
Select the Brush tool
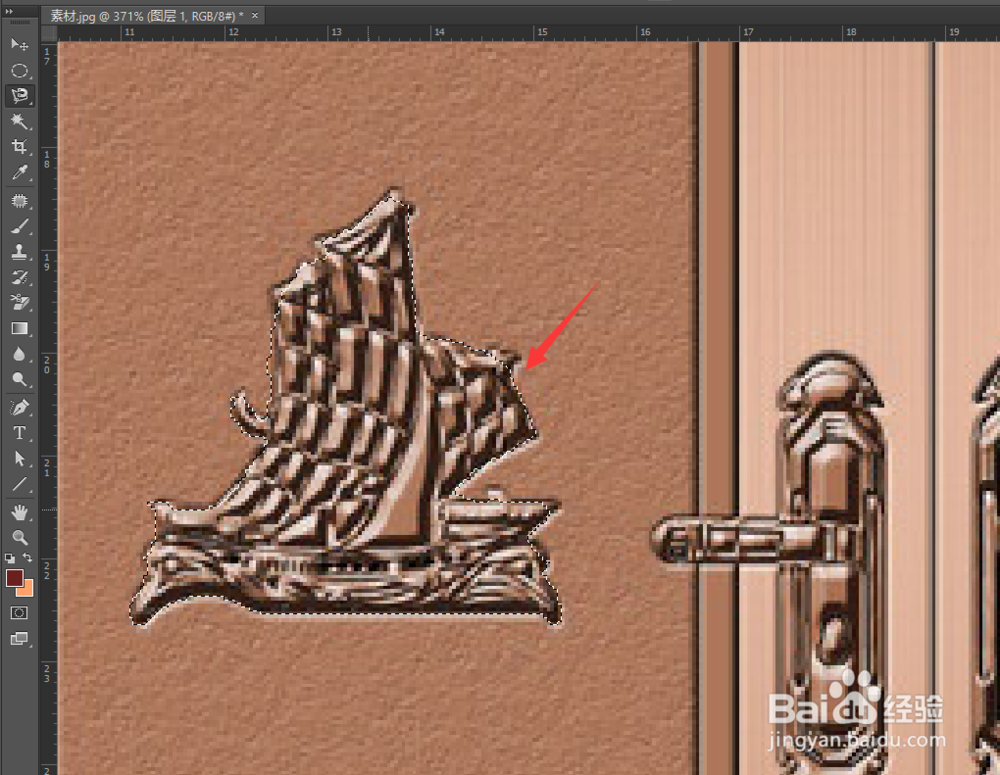[x=19, y=226]
